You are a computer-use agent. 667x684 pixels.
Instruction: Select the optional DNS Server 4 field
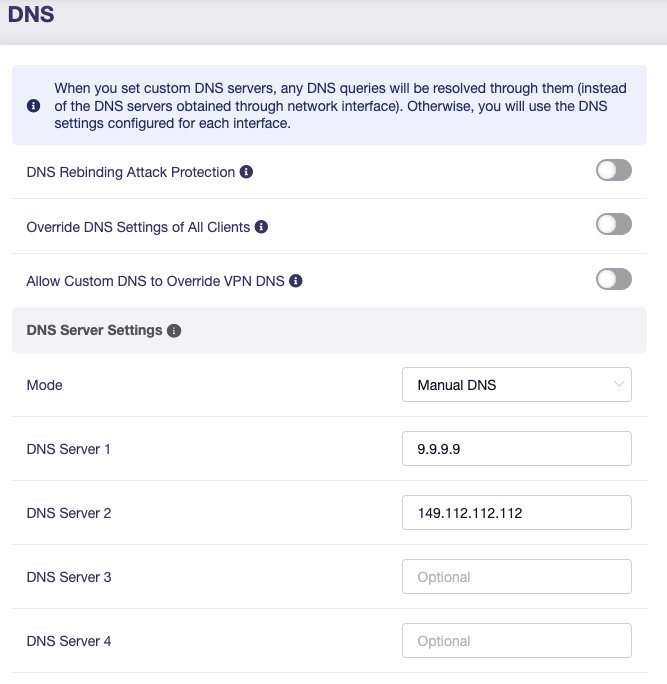516,641
